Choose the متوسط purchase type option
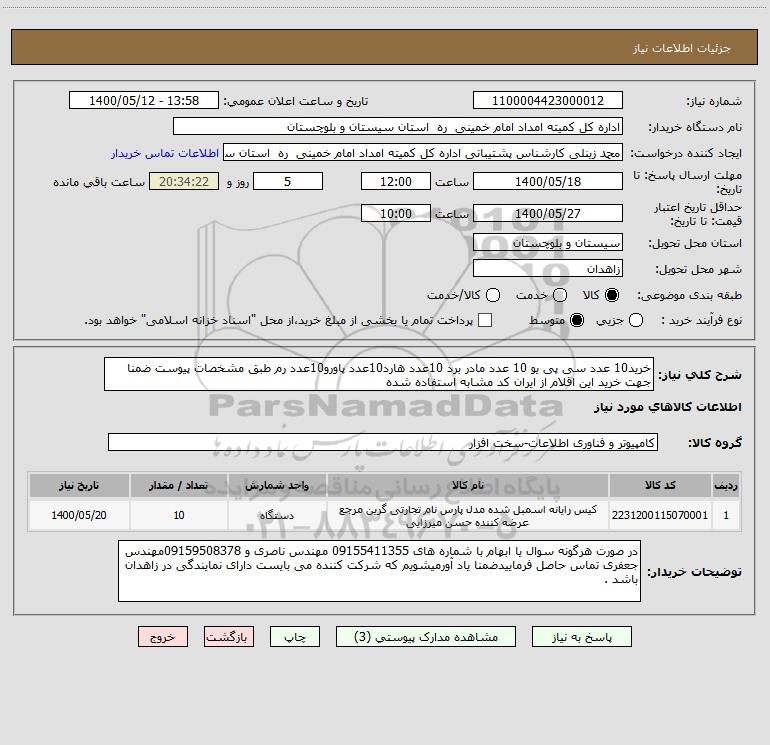Image resolution: width=770 pixels, height=745 pixels. pyautogui.click(x=577, y=320)
